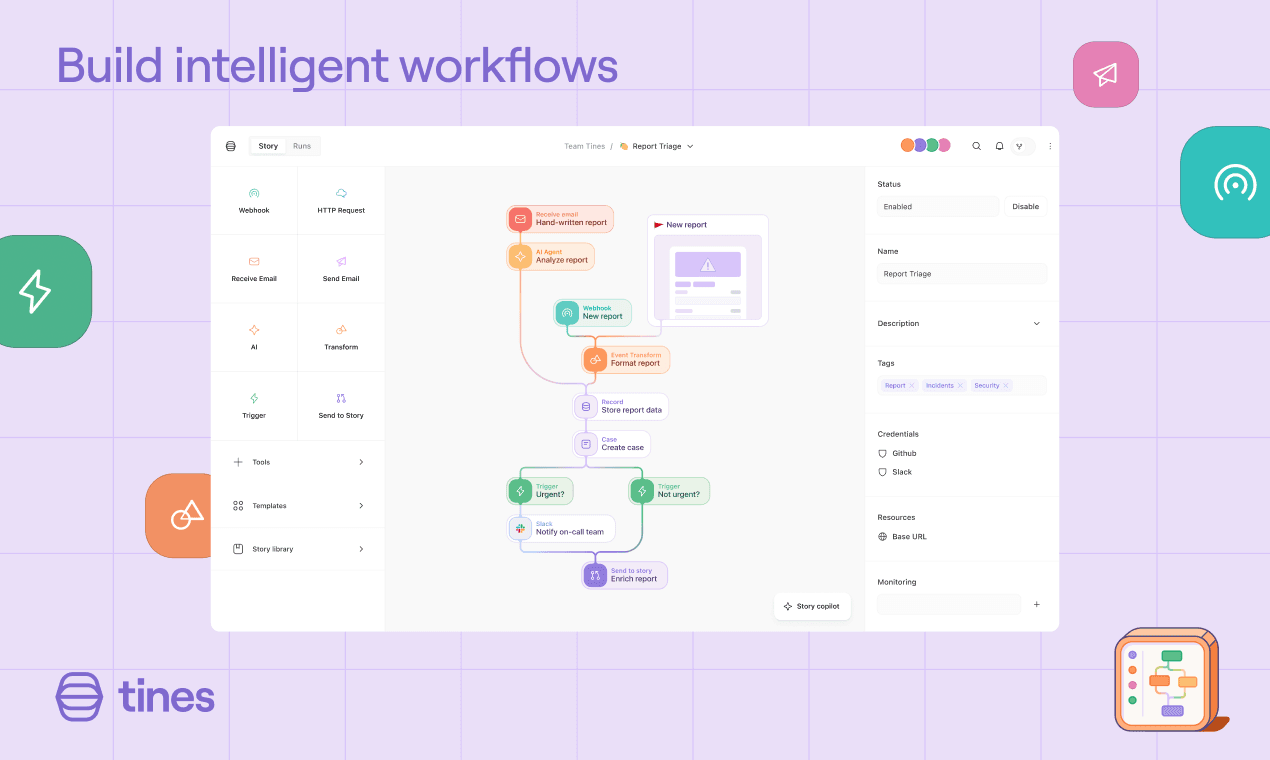This screenshot has height=760, width=1270.
Task: Select the Create case node on canvas
Action: click(x=612, y=444)
